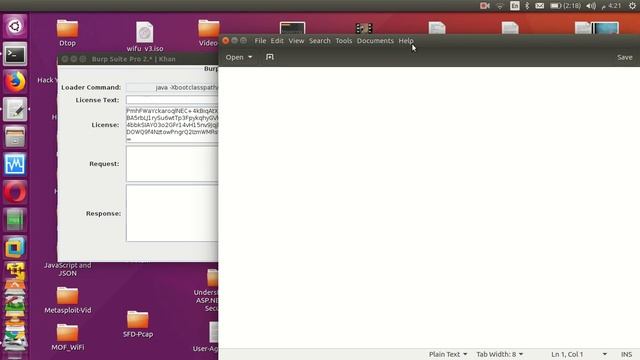Image resolution: width=640 pixels, height=360 pixels.
Task: Click the Save button in gedit
Action: point(624,57)
